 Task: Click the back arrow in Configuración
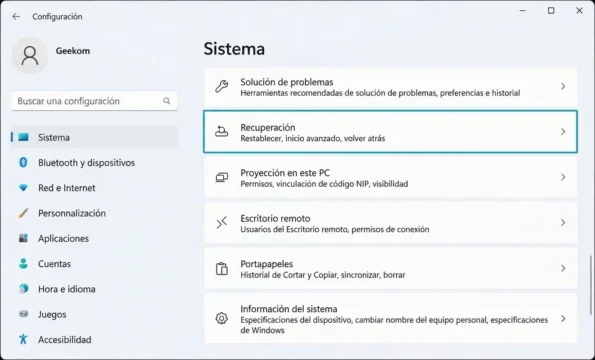click(16, 16)
